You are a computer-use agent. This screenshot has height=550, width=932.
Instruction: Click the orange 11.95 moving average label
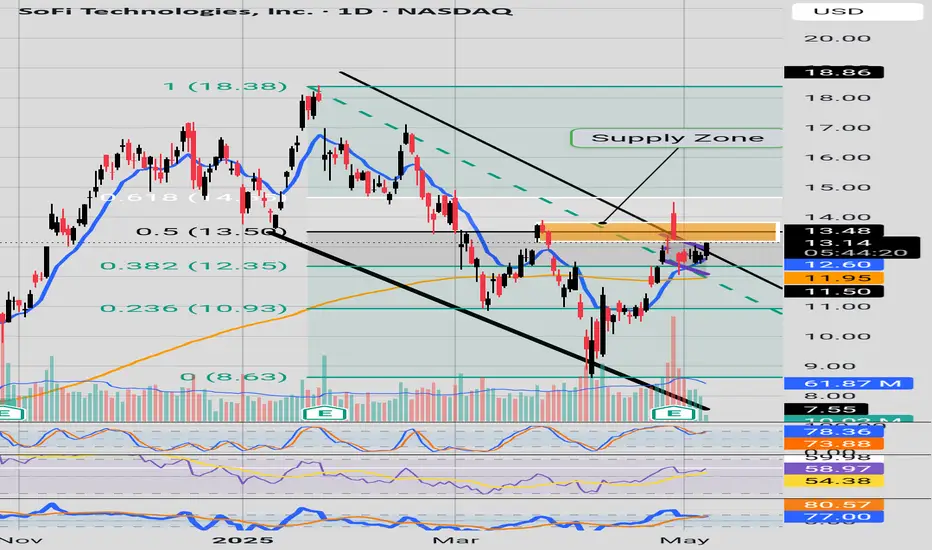(834, 278)
